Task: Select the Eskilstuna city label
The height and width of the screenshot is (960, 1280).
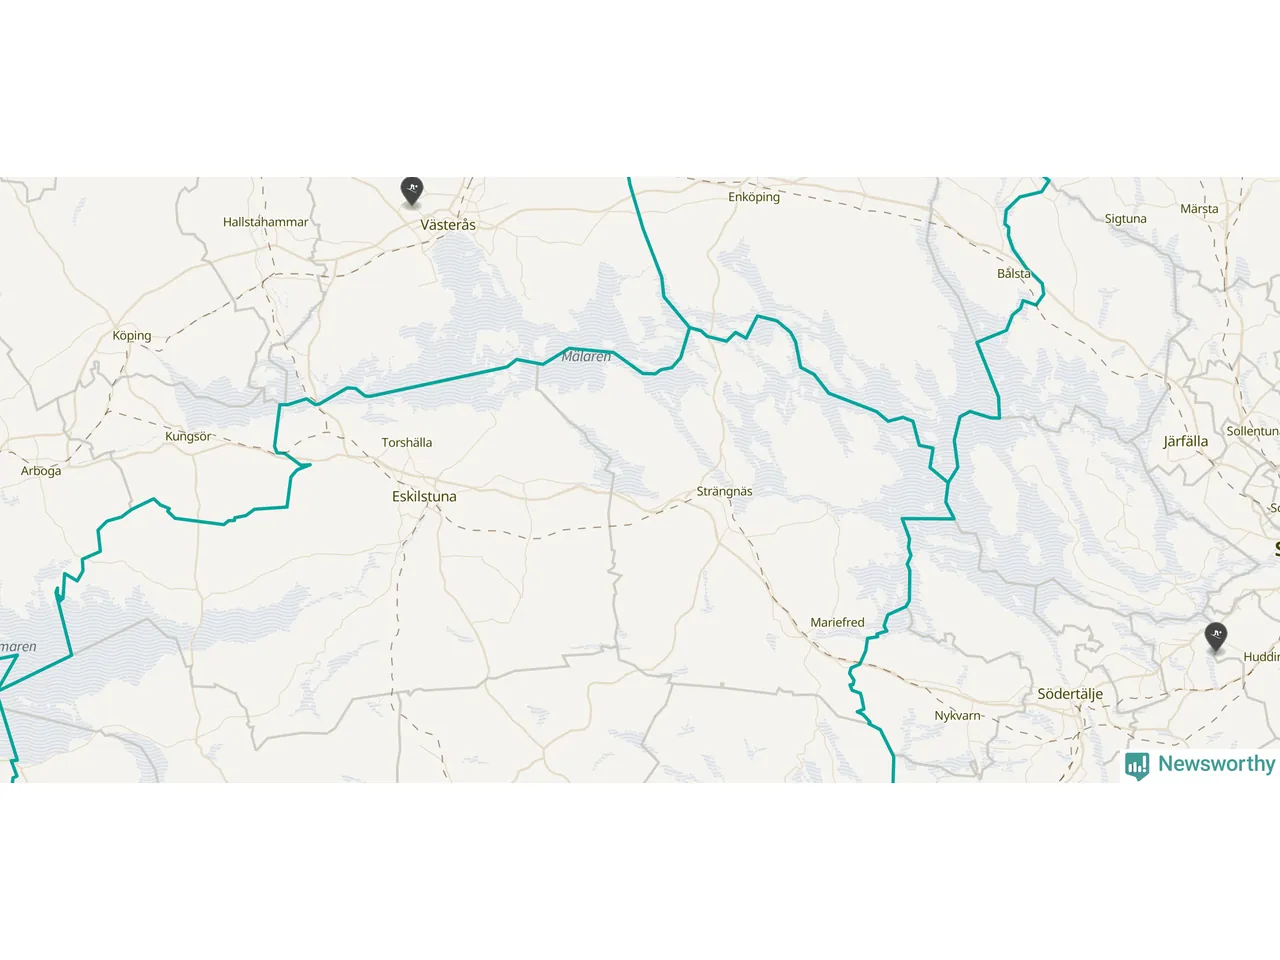Action: (424, 496)
